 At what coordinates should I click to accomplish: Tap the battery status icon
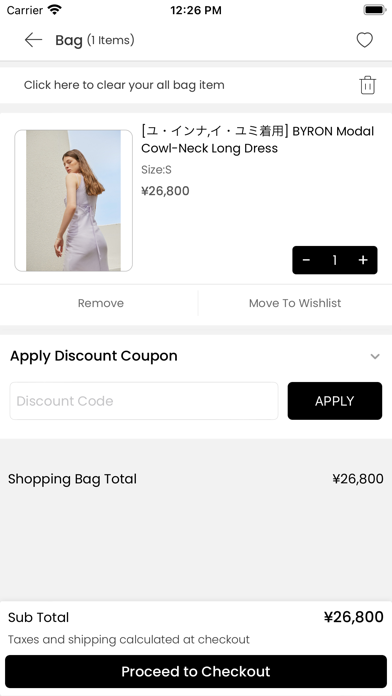(x=375, y=10)
